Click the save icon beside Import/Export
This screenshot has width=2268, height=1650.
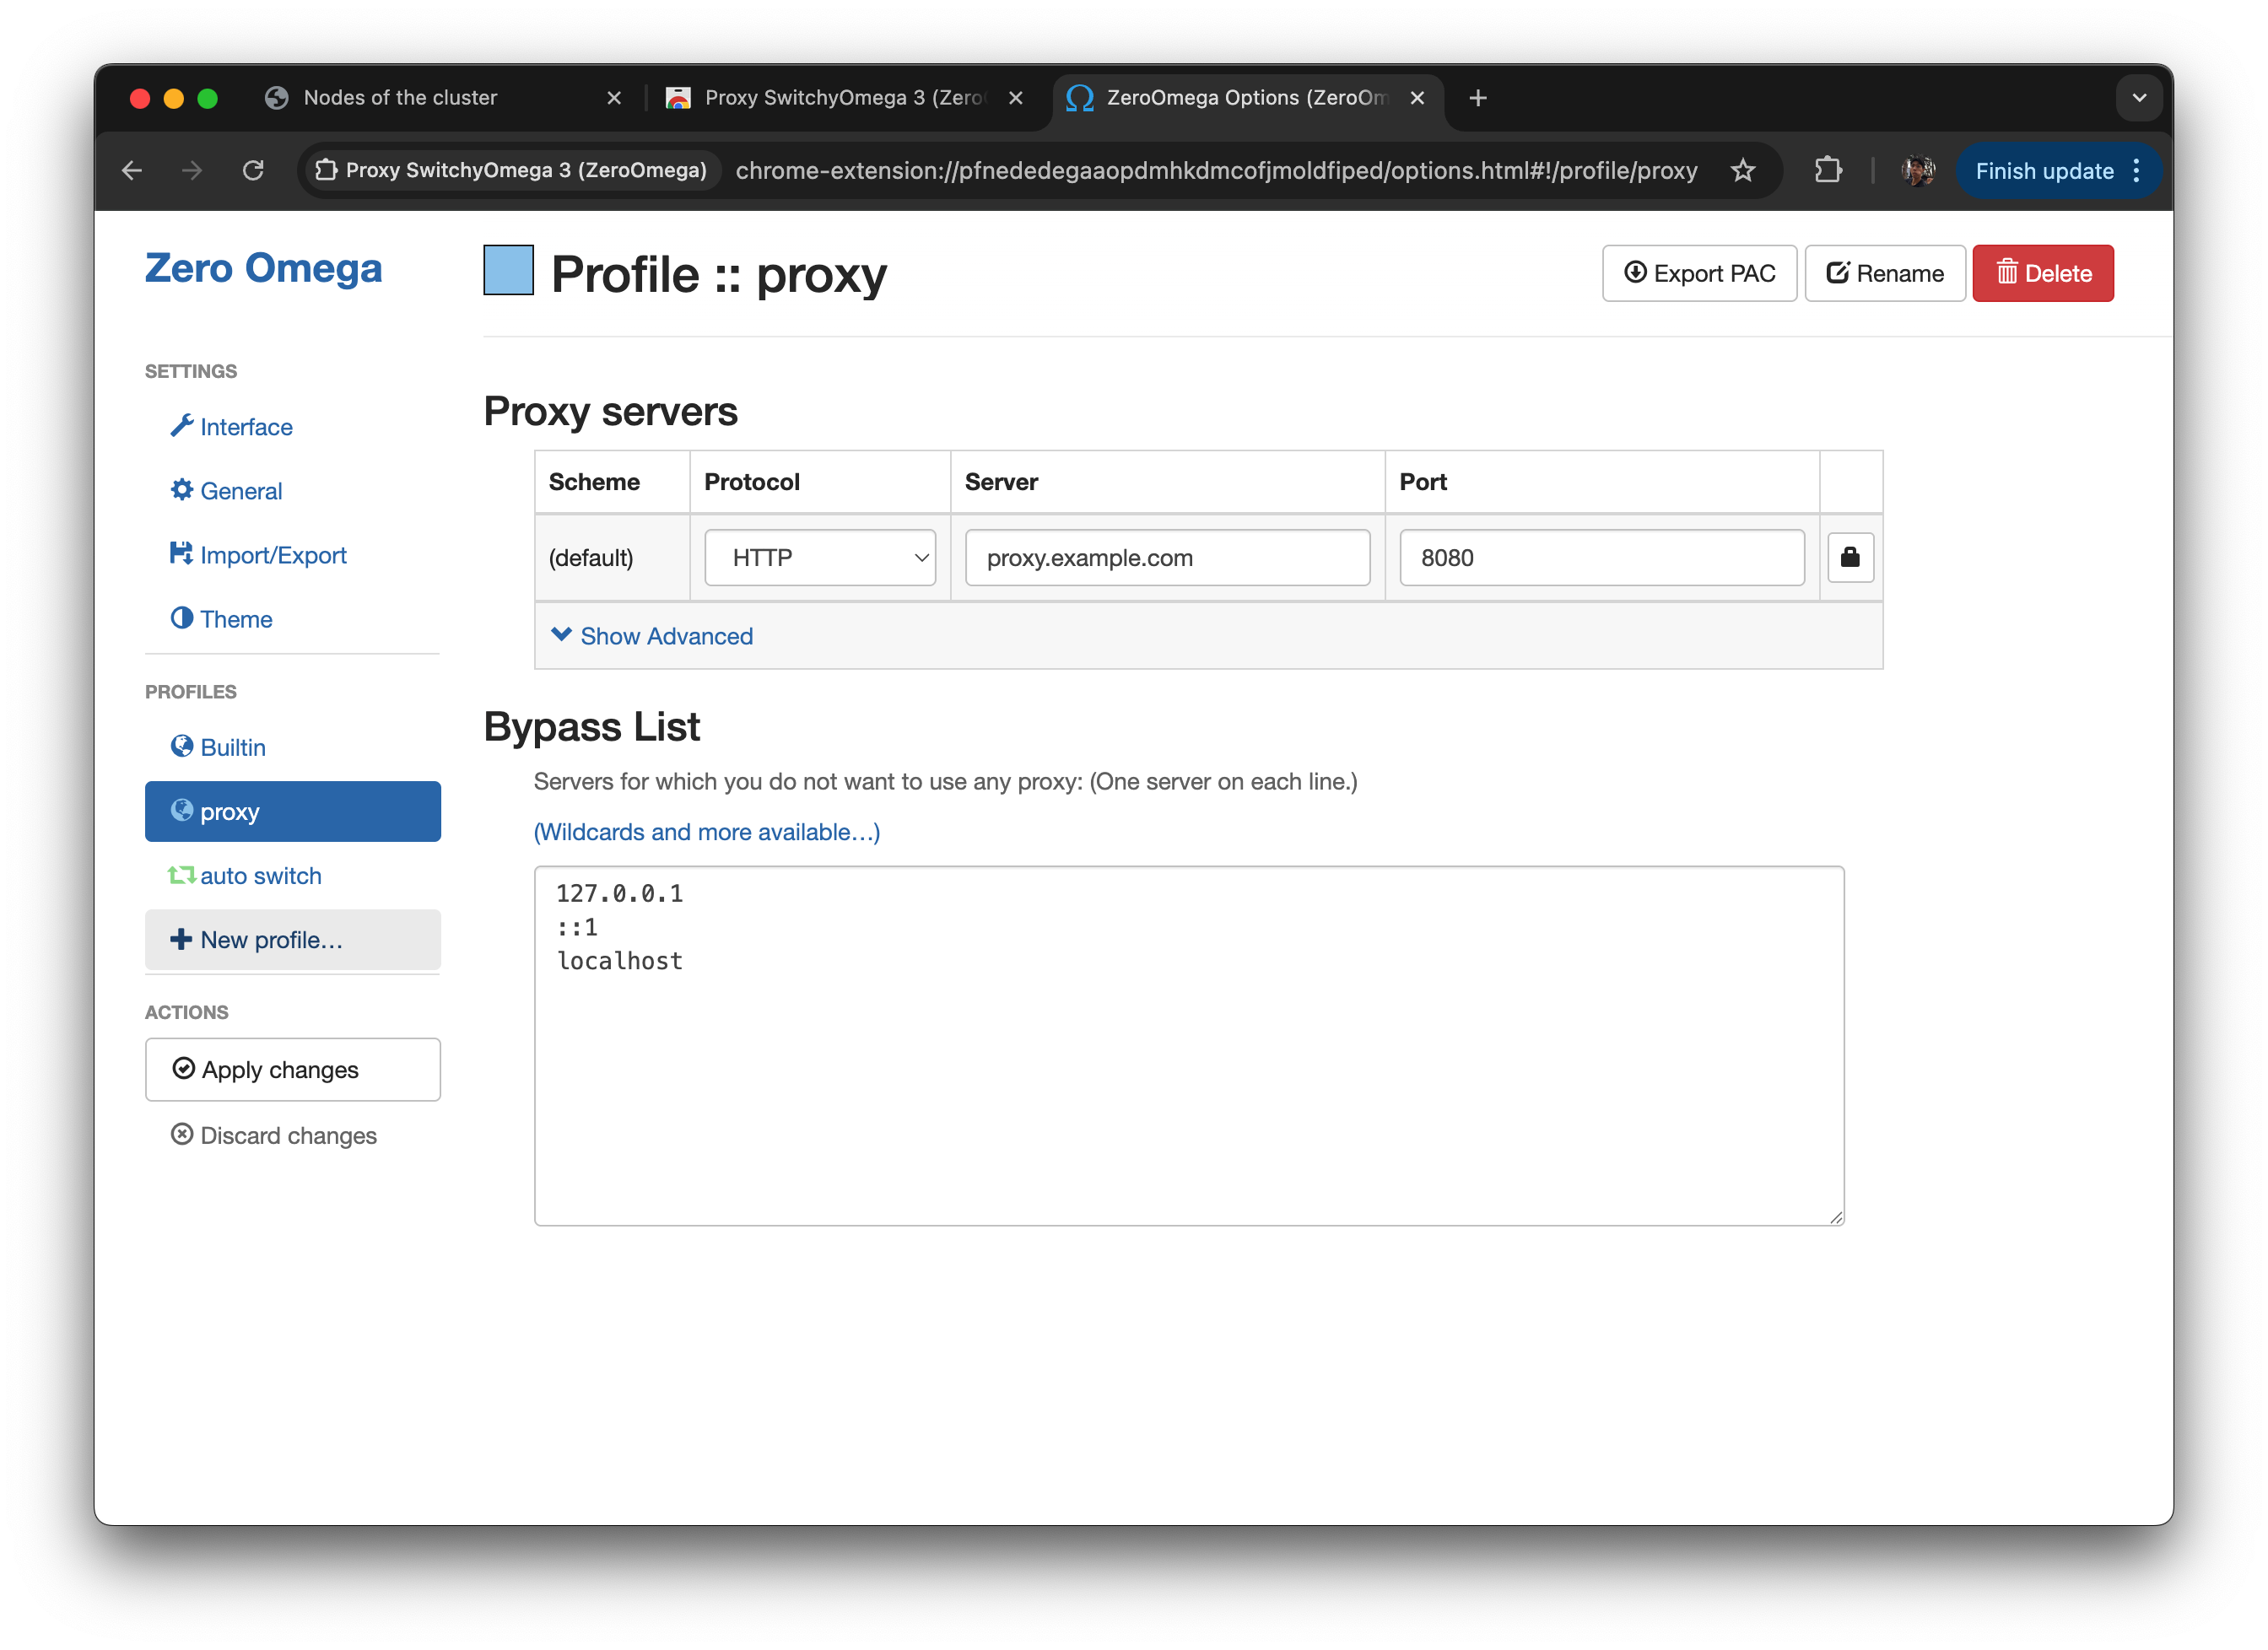tap(181, 554)
